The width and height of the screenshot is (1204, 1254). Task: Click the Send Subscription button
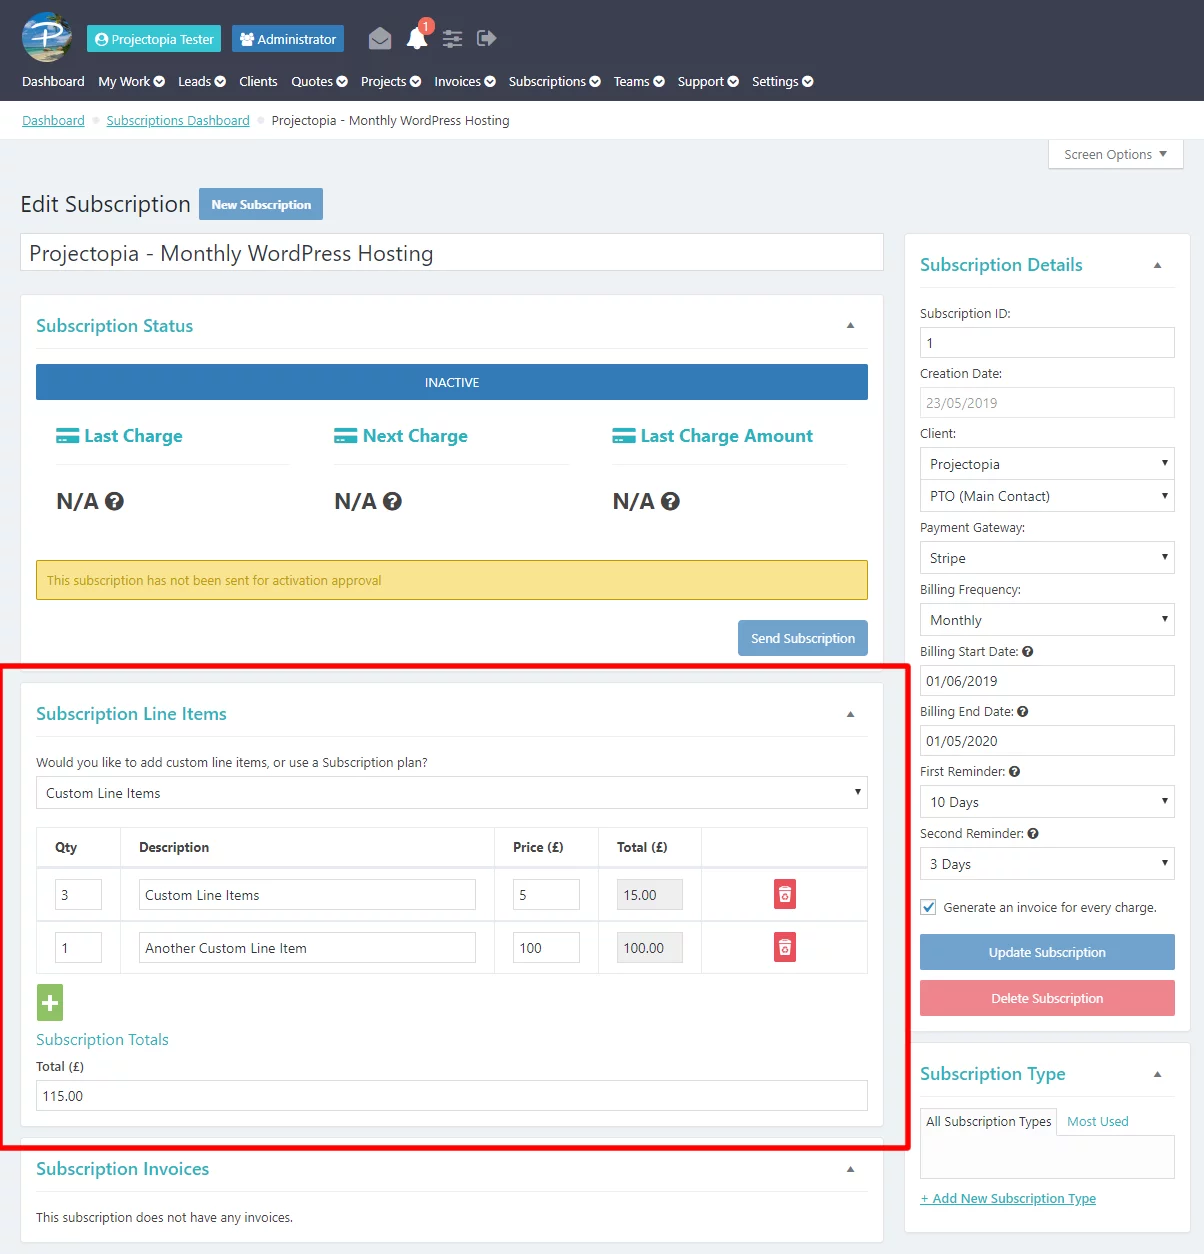tap(802, 638)
